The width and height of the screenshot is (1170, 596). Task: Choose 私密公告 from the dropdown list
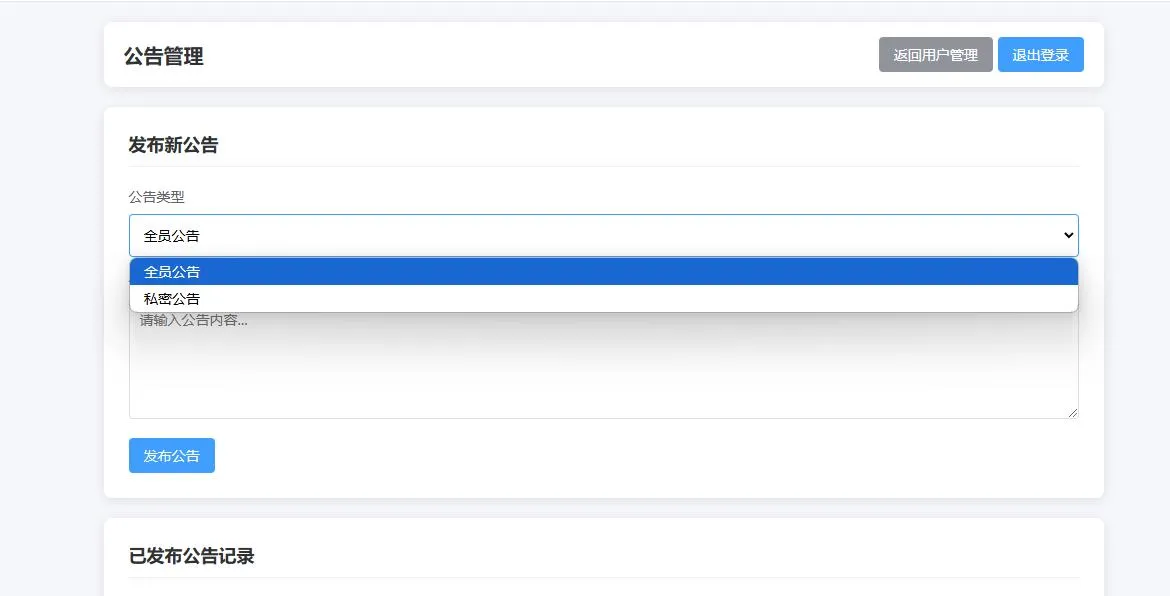point(603,299)
